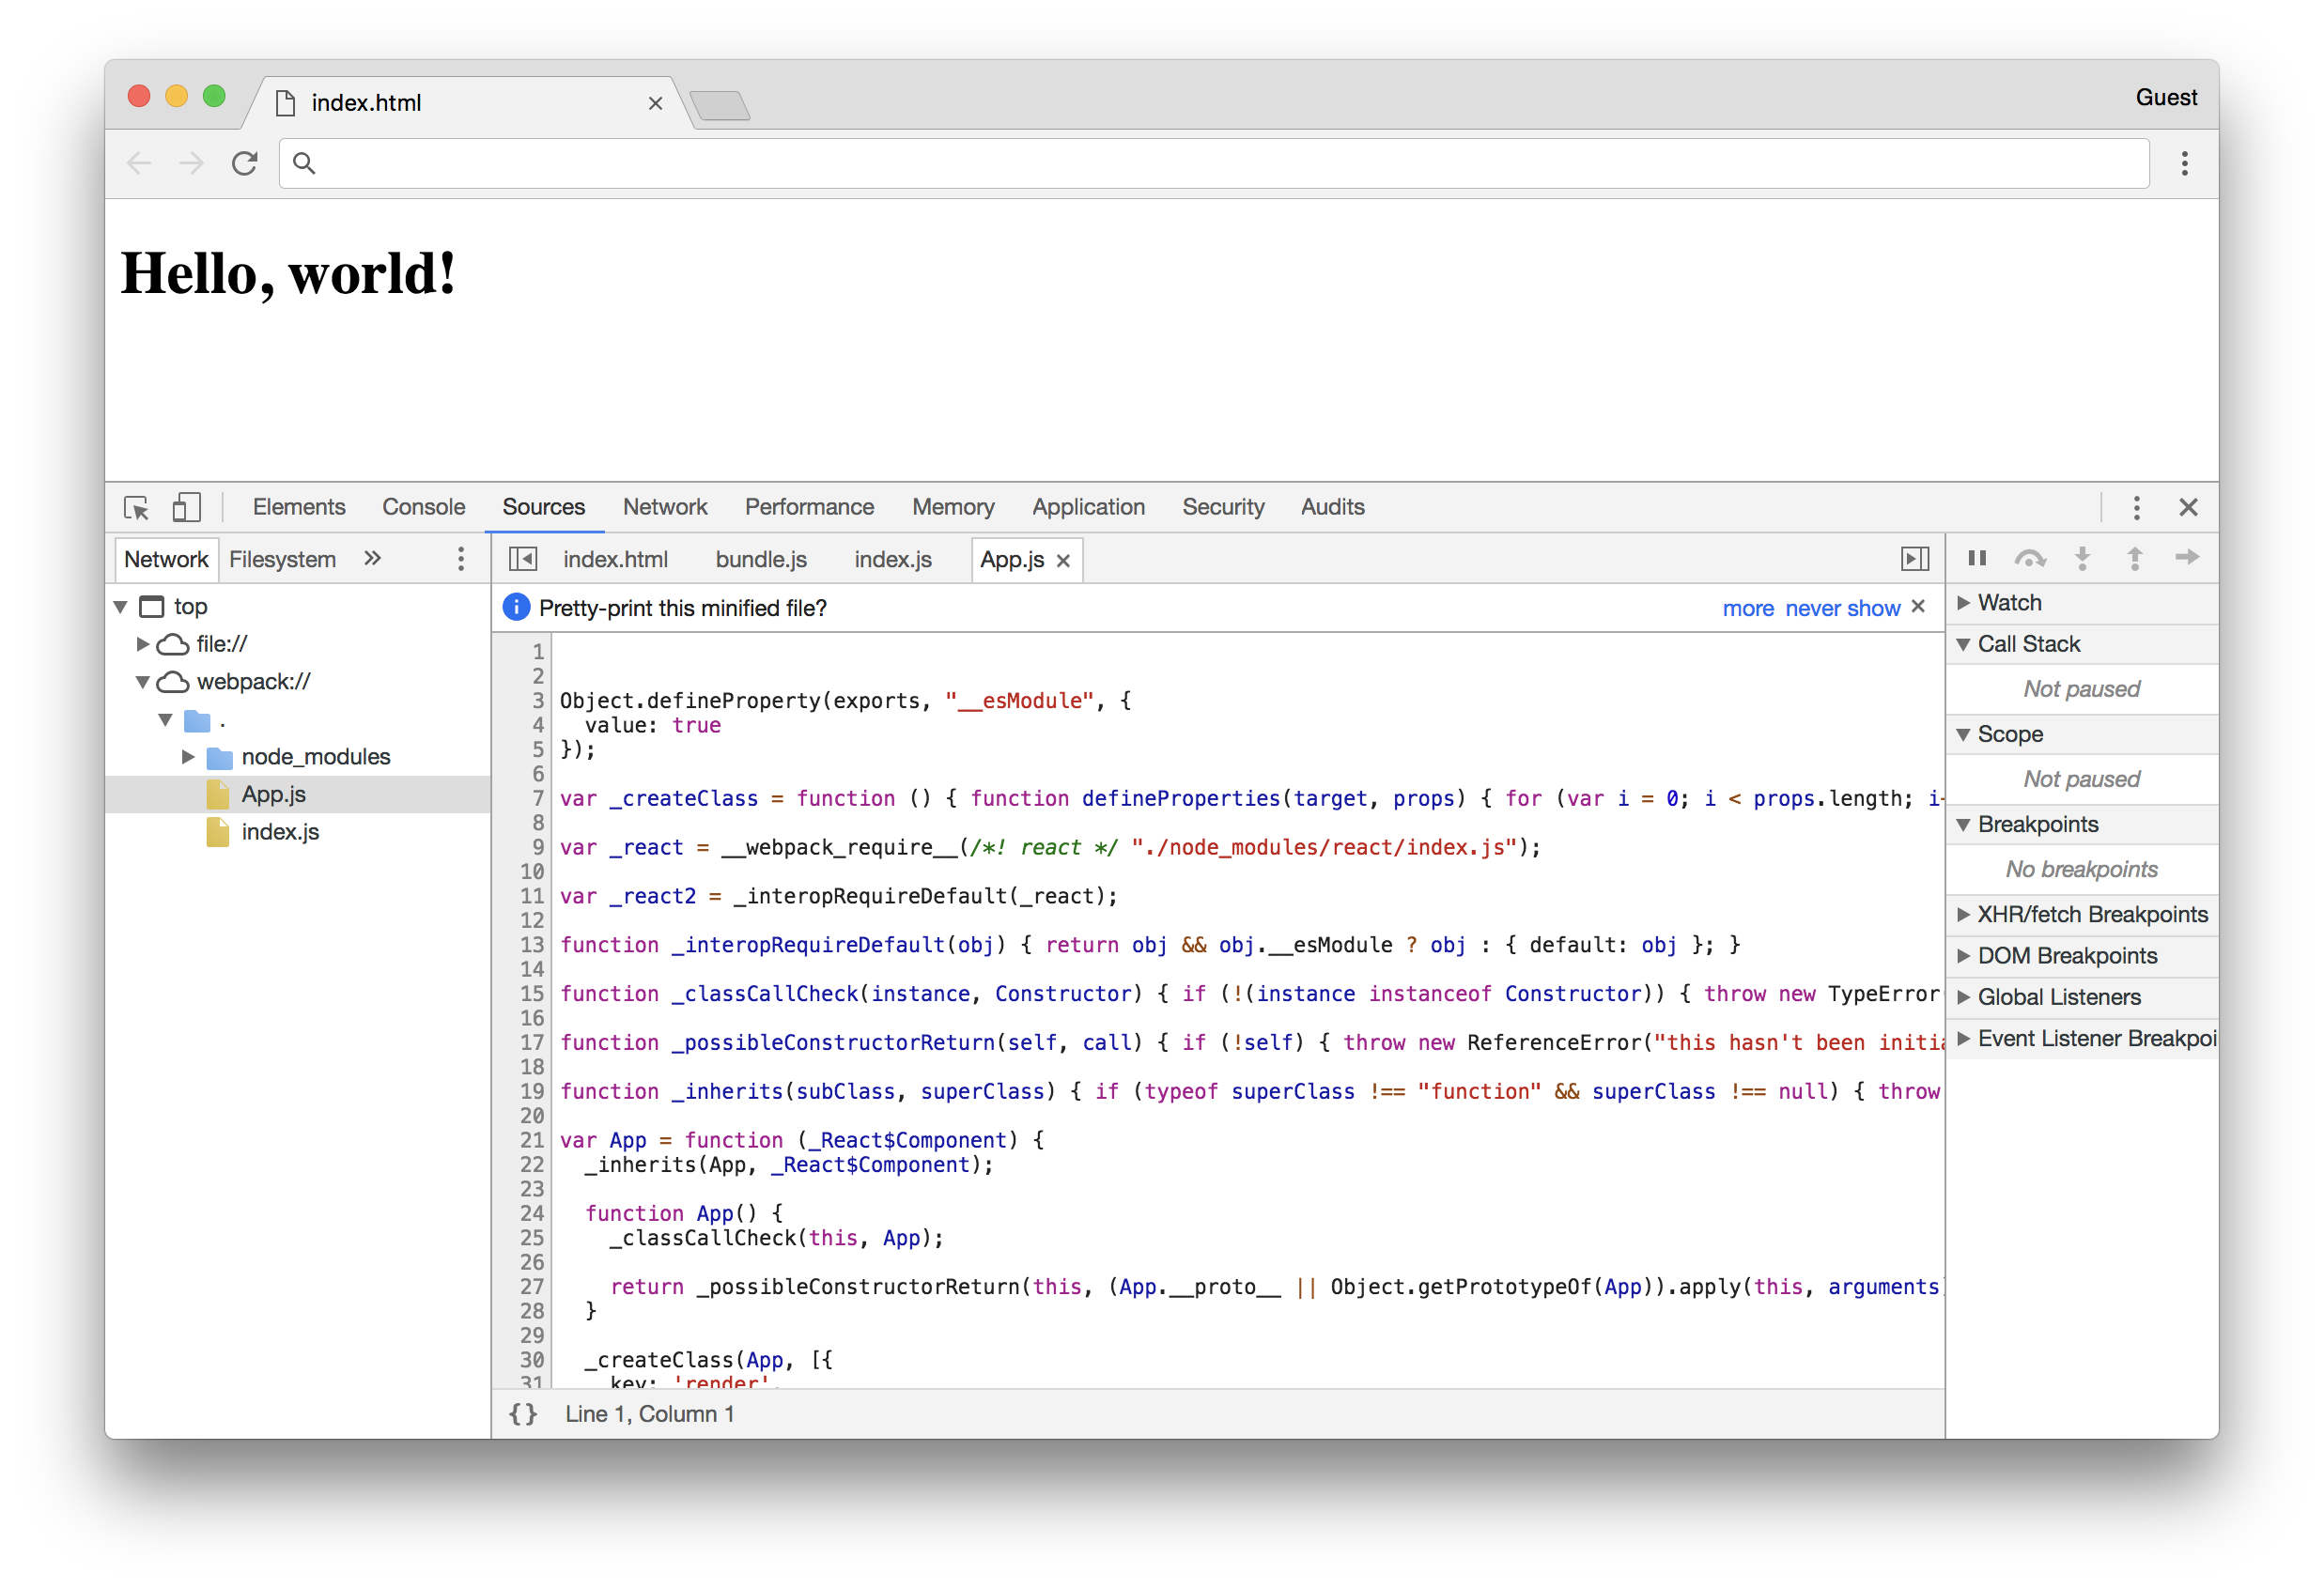This screenshot has height=1589, width=2324.
Task: Collapse the top tree node
Action: 120,607
